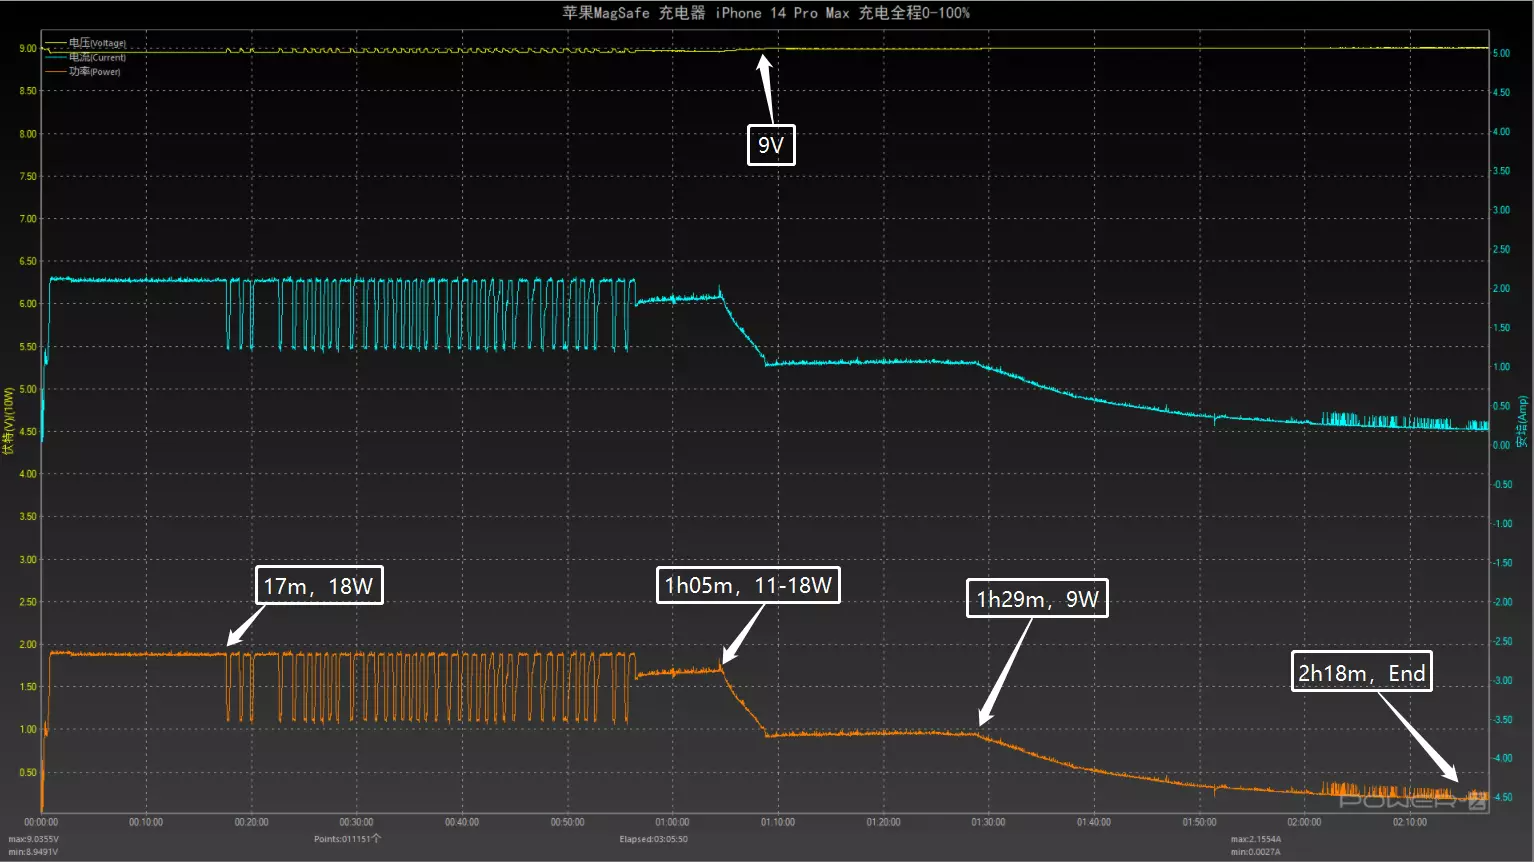Click the 功率(Power) legend entry
This screenshot has width=1534, height=862.
(83, 71)
